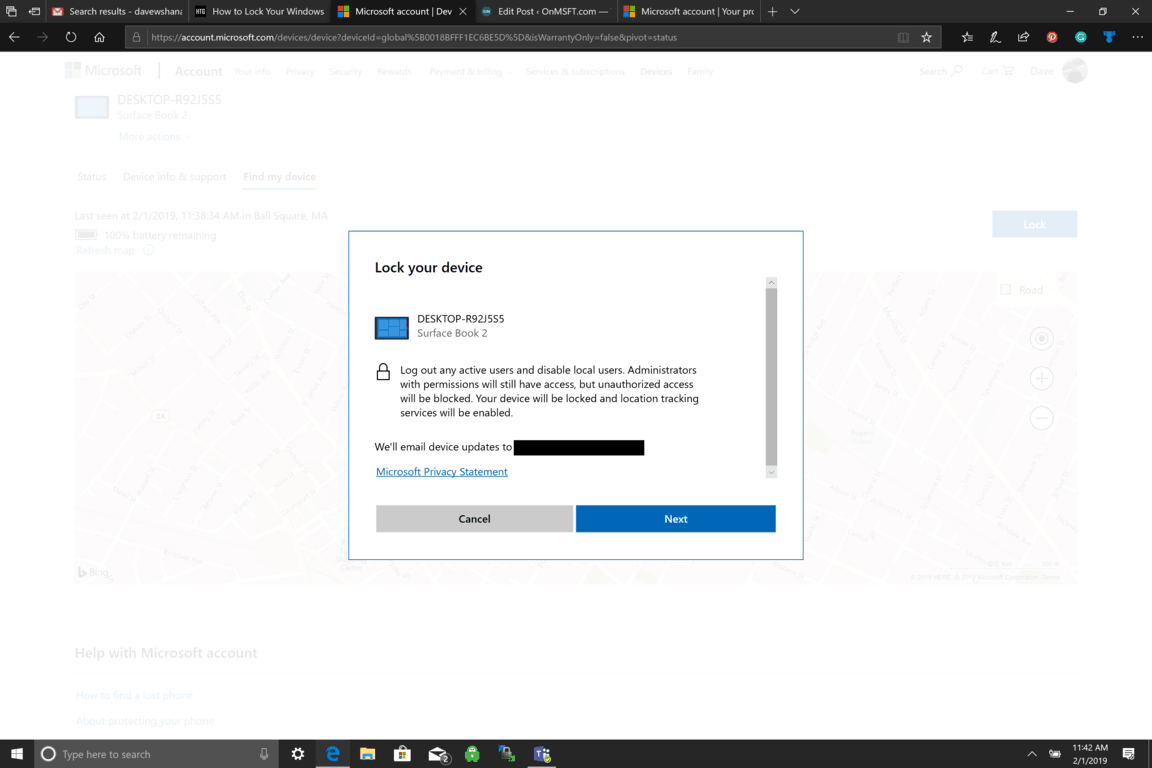Open the Favorites hub icon
Viewport: 1152px width, 768px height.
click(x=966, y=37)
